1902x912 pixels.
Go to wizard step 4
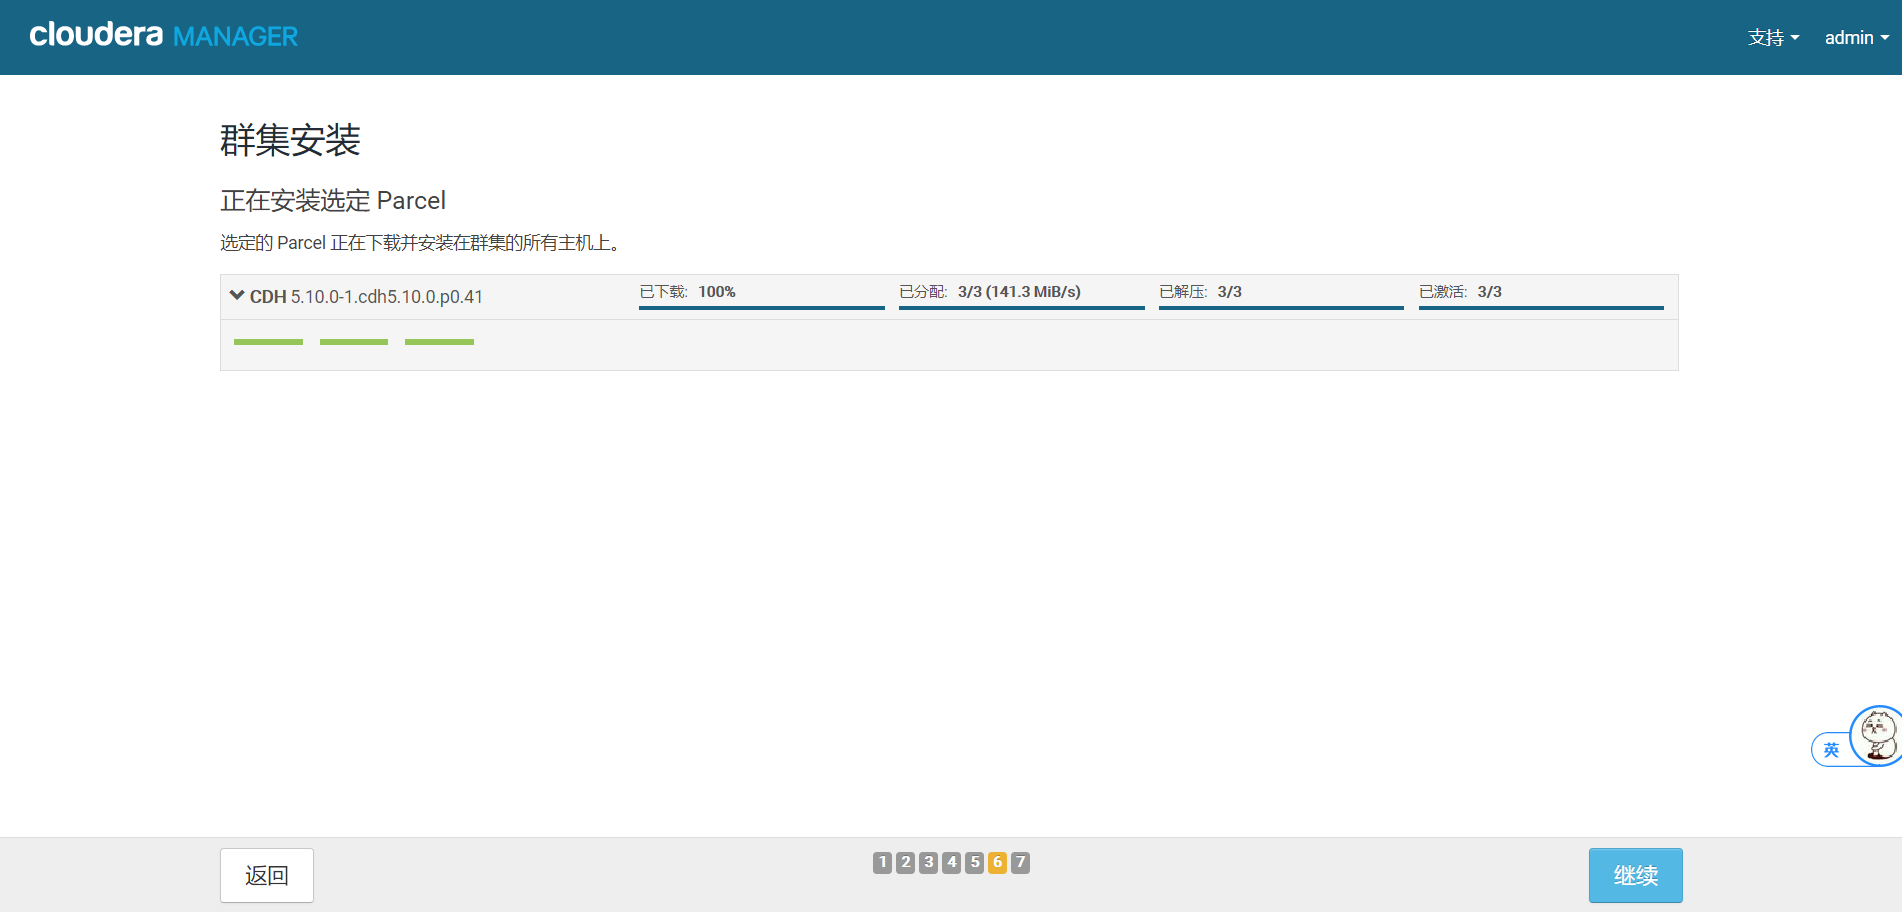[951, 862]
